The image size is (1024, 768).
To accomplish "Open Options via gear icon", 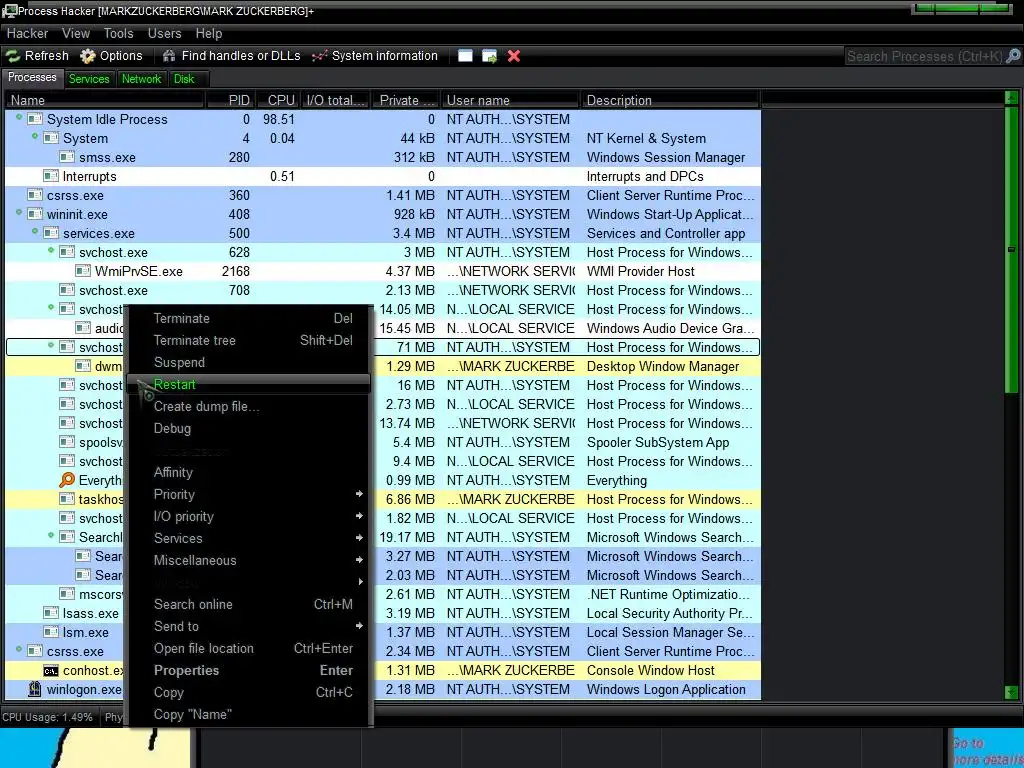I will 88,56.
